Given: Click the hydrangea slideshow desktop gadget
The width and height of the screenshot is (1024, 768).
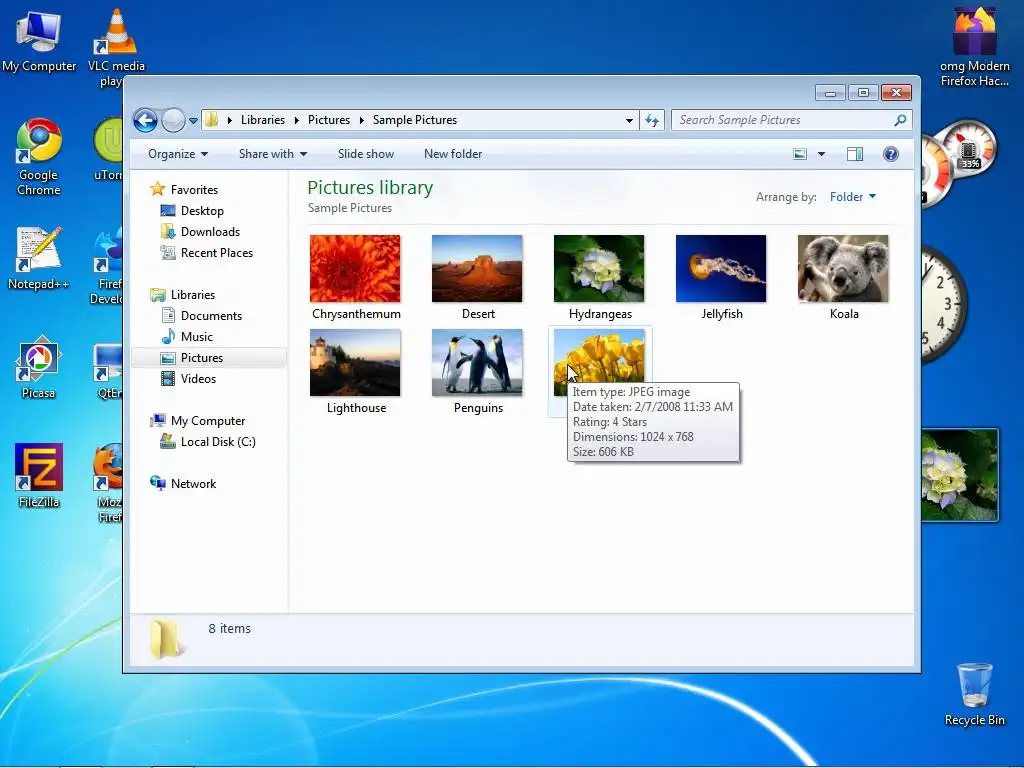Looking at the screenshot, I should (x=960, y=475).
